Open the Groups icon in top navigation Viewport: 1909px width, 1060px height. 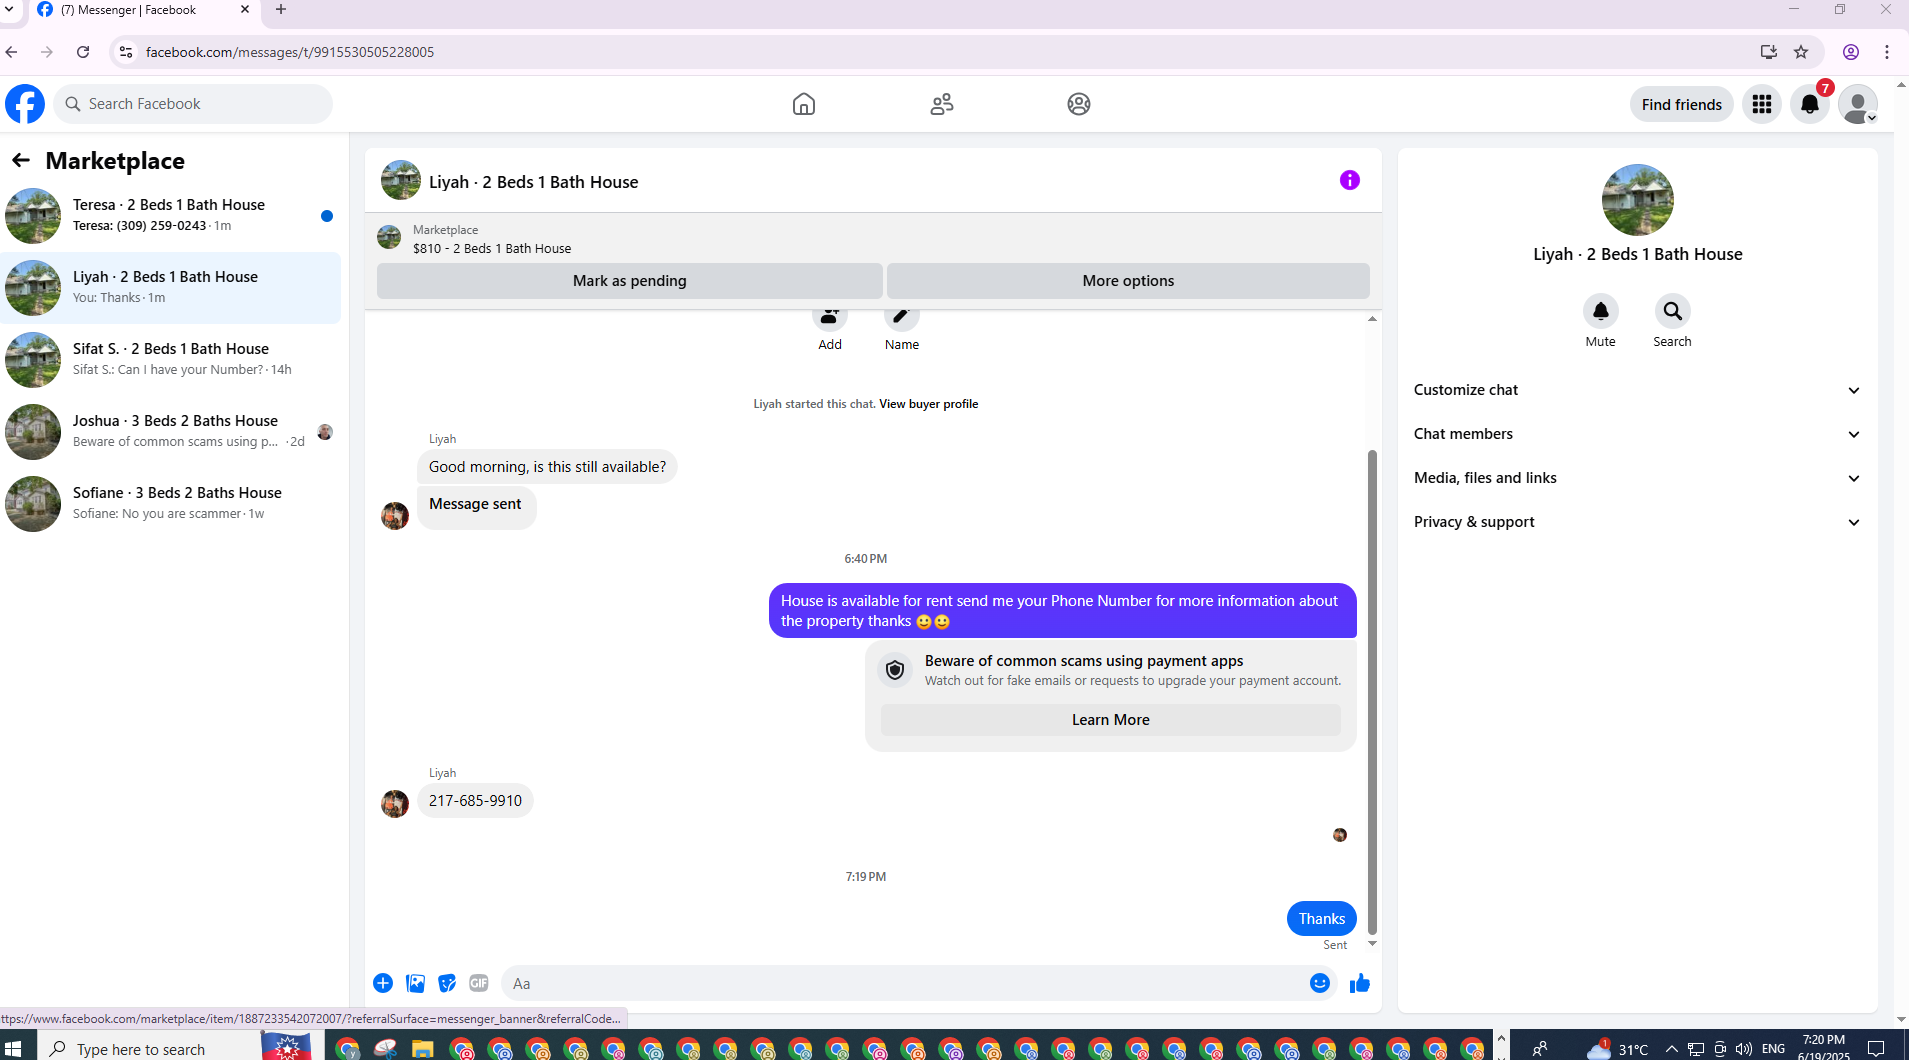click(x=1079, y=104)
